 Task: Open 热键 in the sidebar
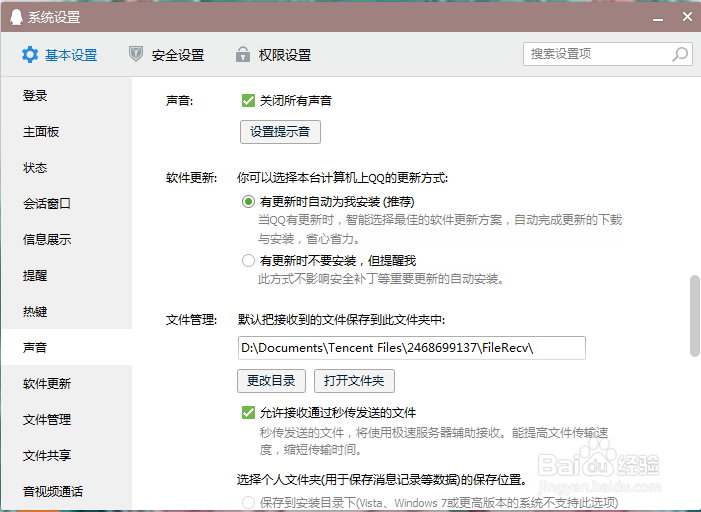[67, 311]
